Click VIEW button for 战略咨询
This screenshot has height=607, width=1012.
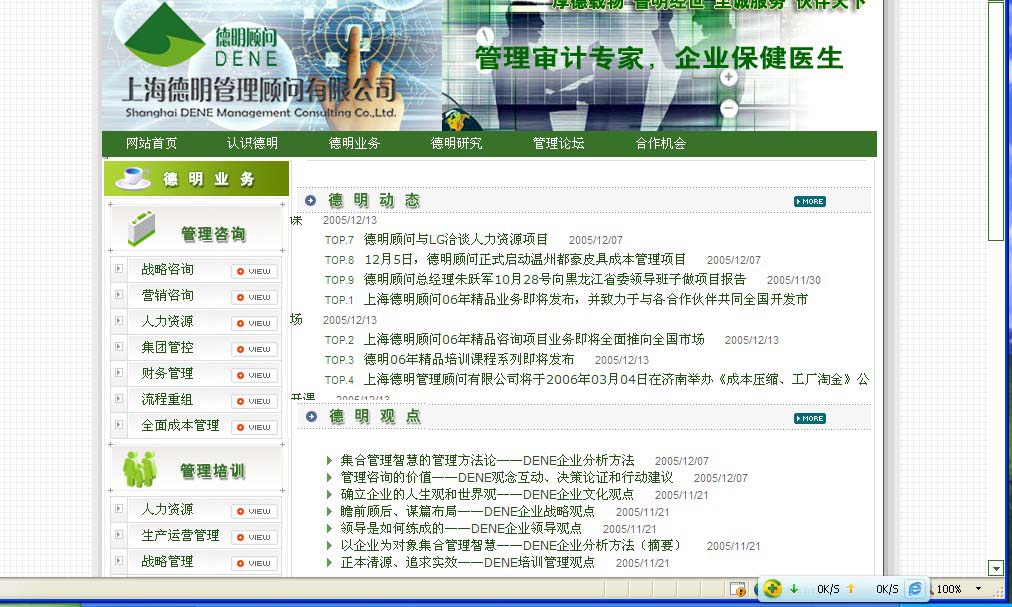click(x=254, y=271)
